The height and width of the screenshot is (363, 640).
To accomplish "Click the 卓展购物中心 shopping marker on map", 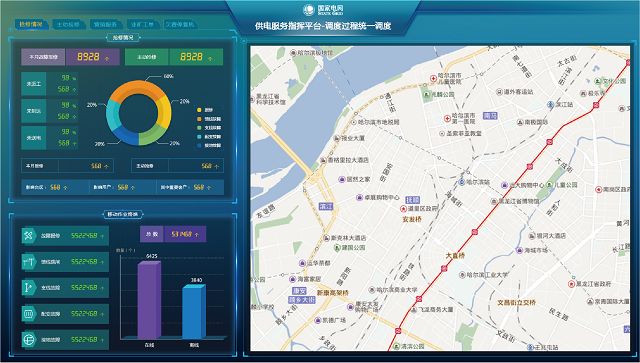I will [359, 198].
